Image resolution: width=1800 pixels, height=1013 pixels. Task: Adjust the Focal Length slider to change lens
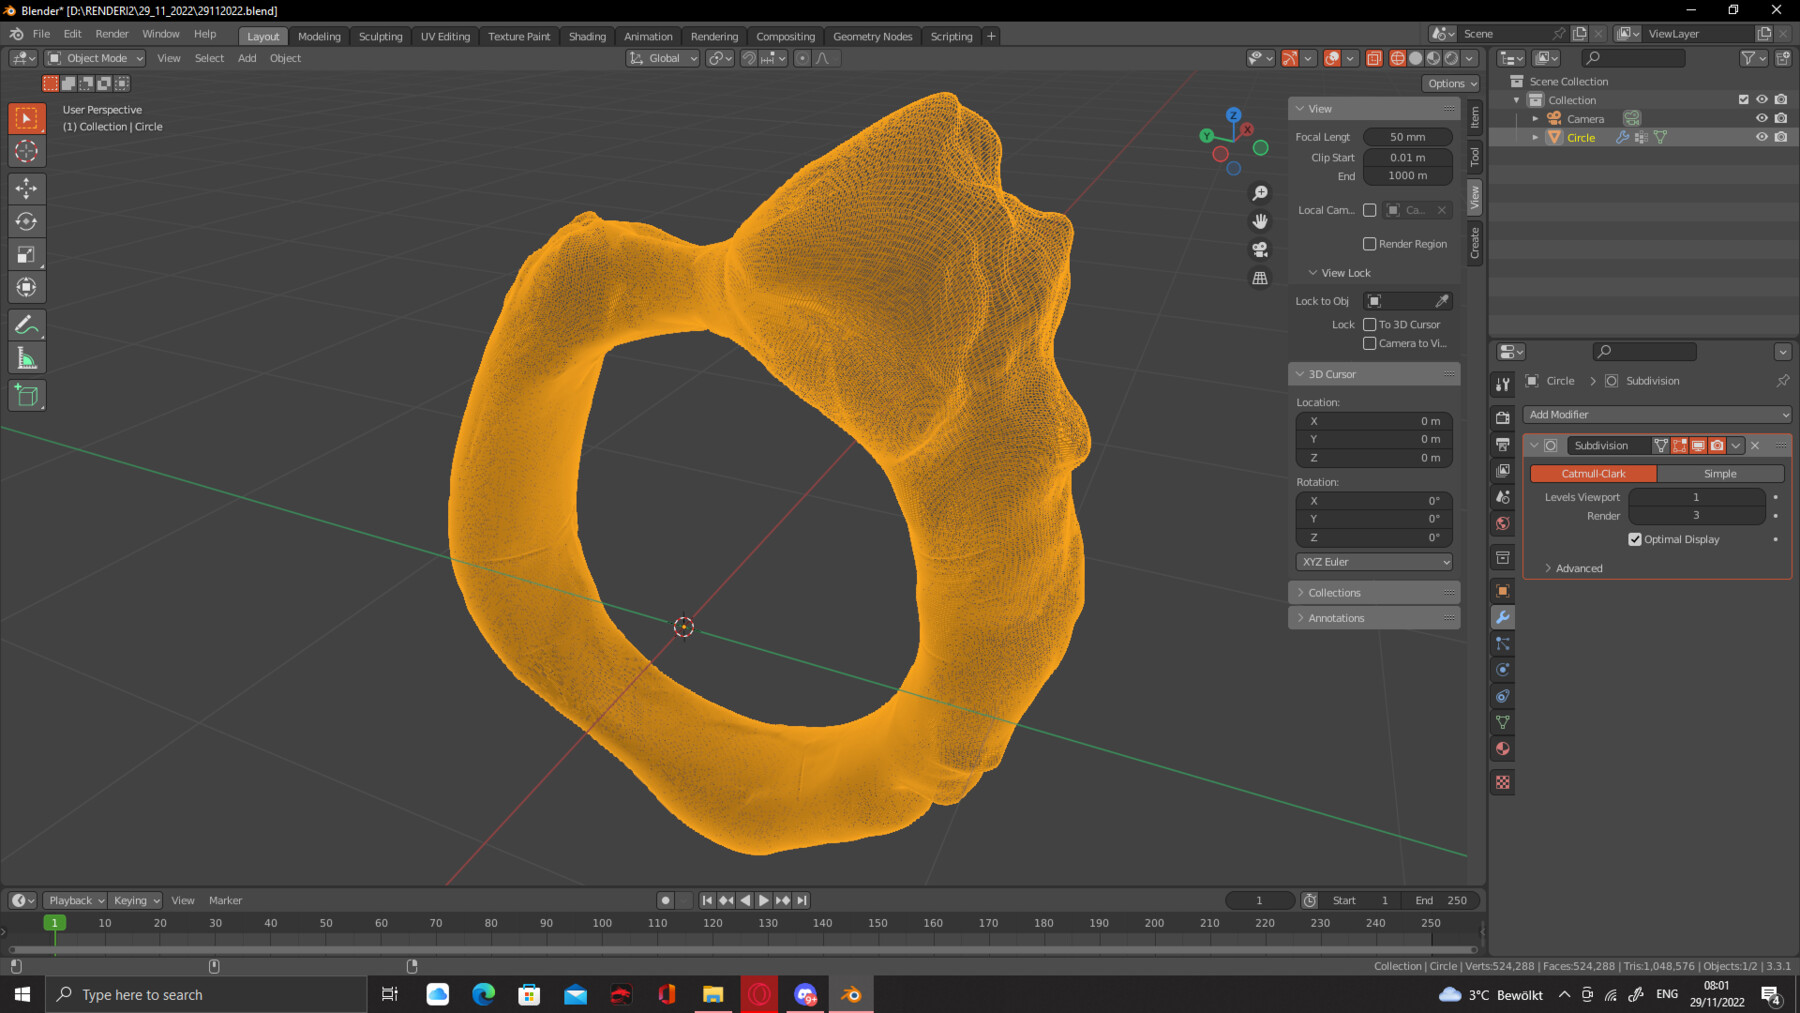tap(1407, 136)
